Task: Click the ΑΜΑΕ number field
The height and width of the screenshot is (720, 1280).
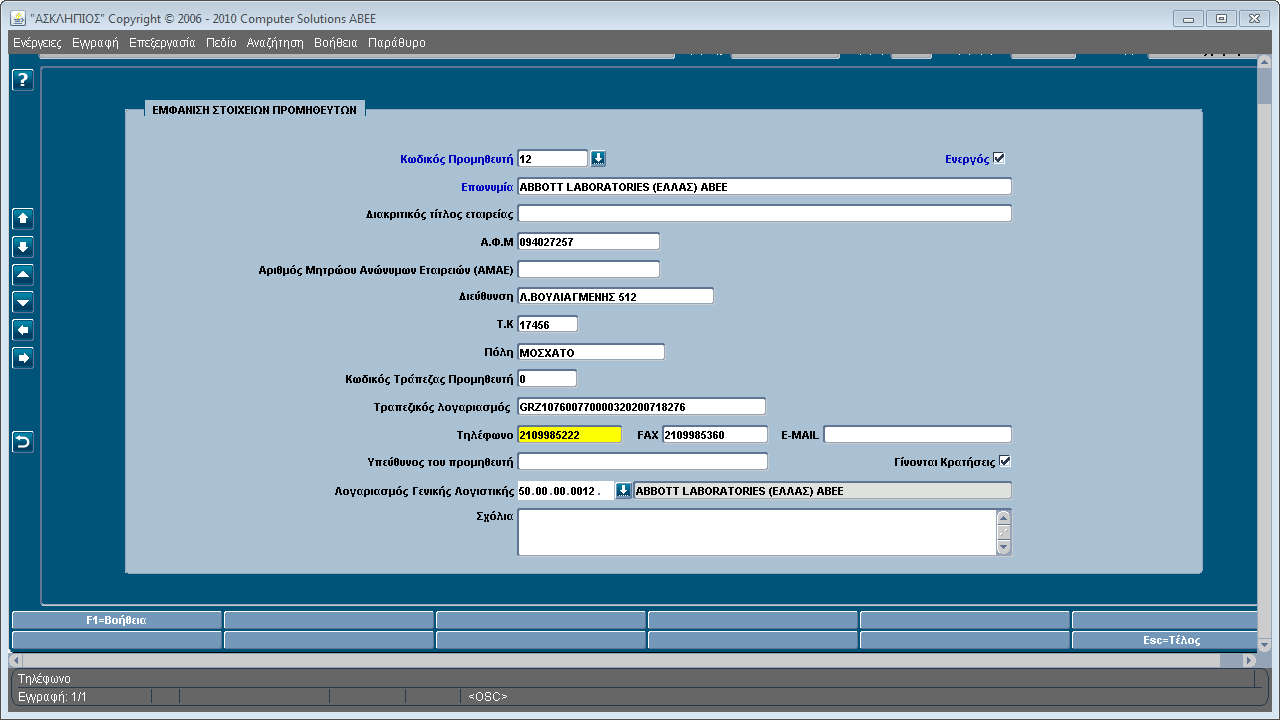Action: (588, 269)
